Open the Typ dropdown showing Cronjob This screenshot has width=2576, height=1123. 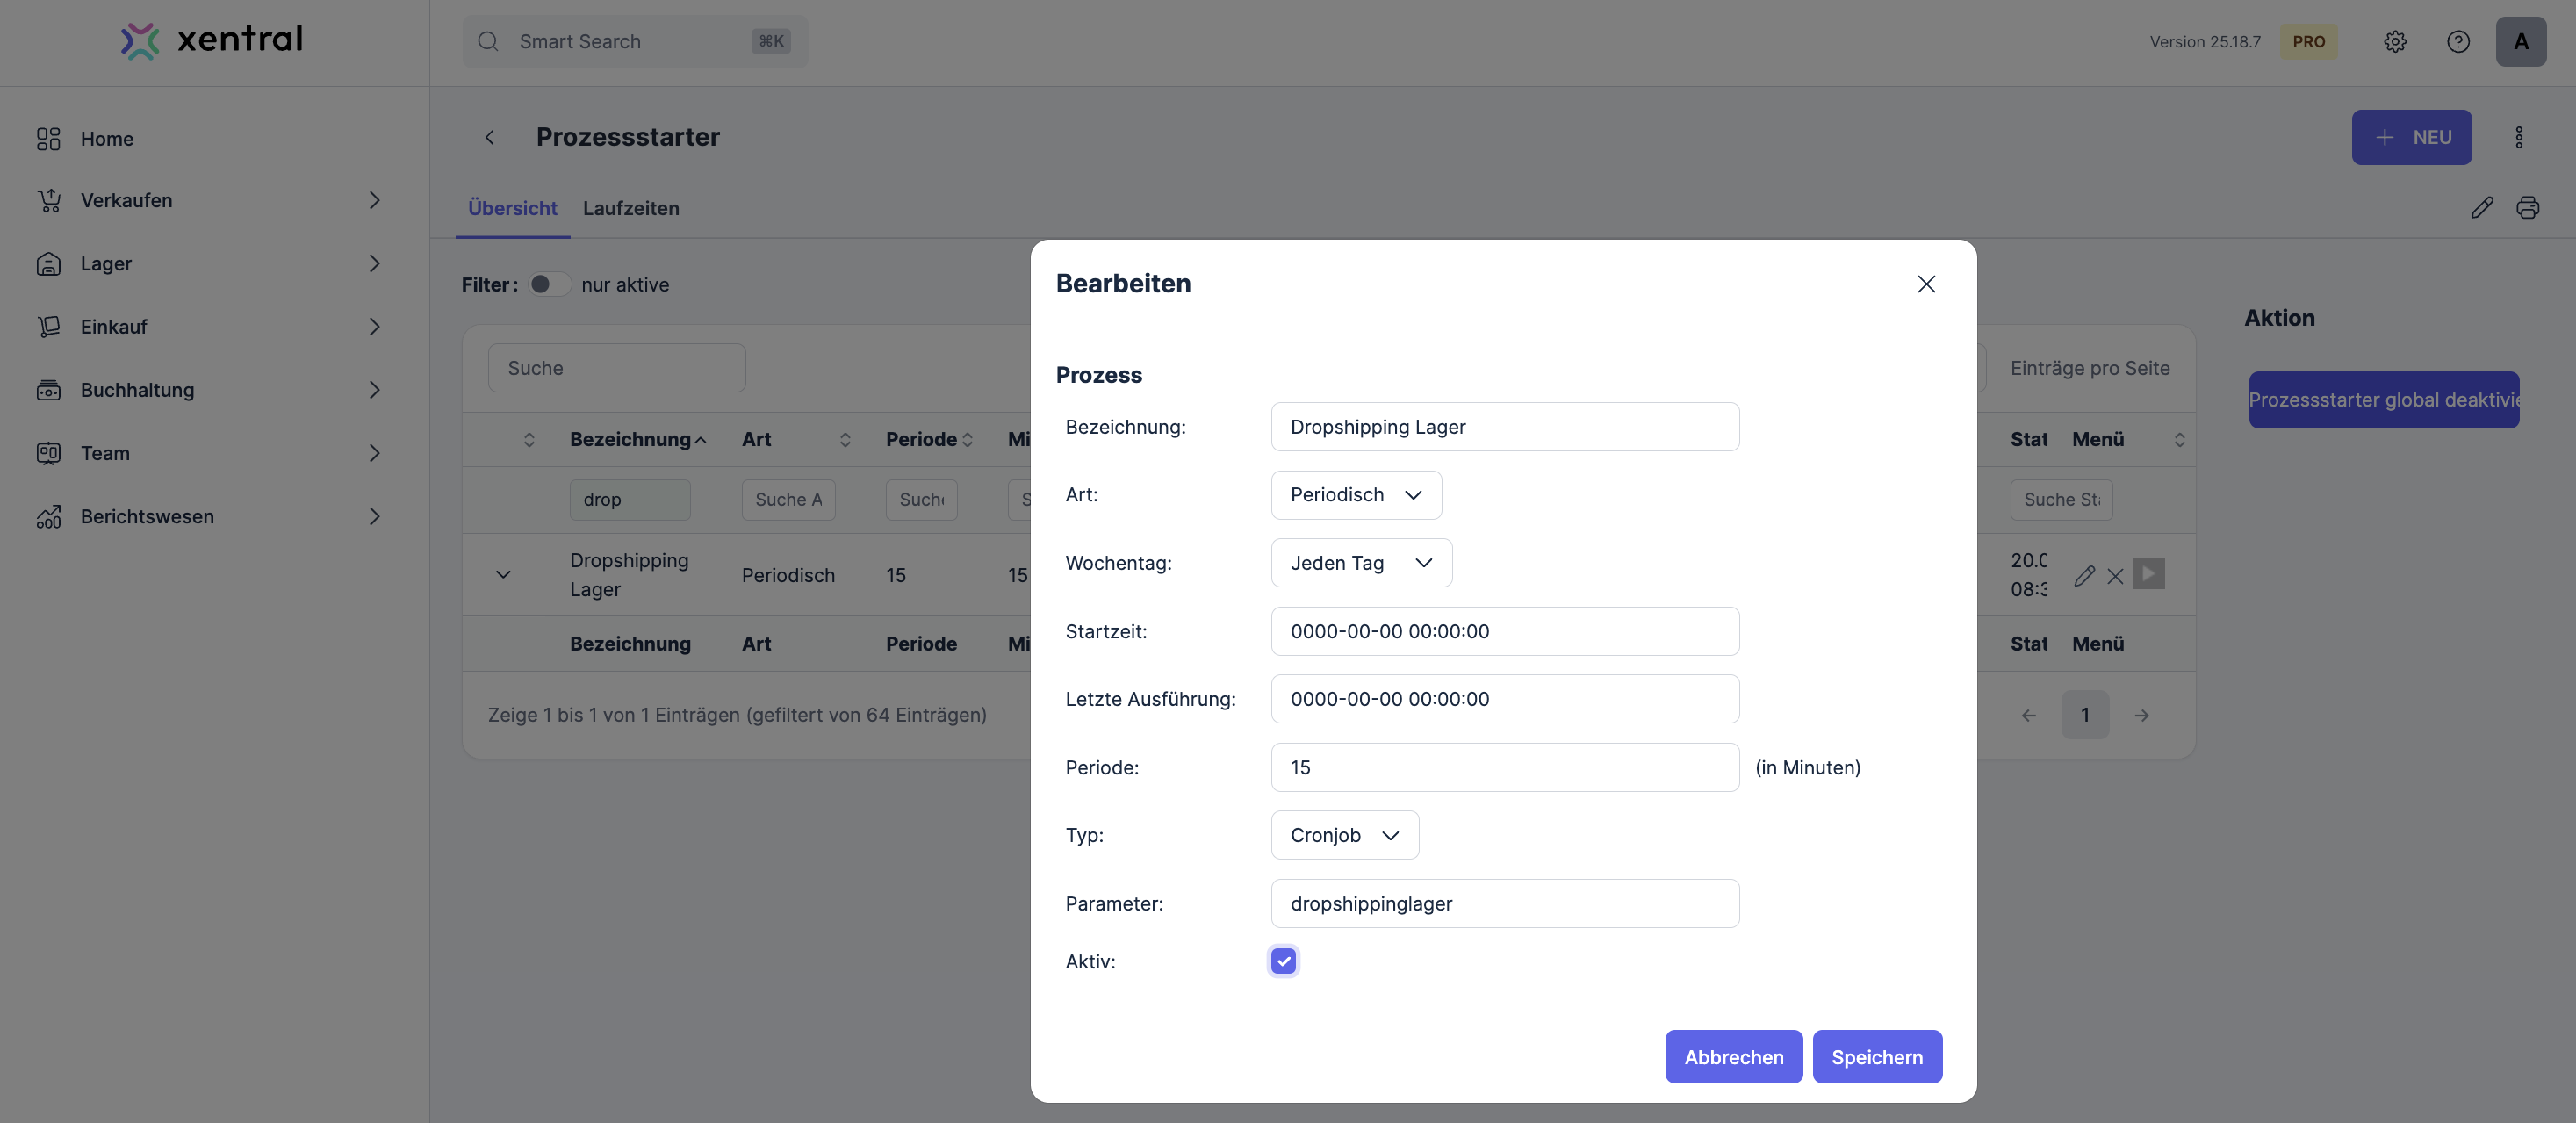(x=1343, y=835)
